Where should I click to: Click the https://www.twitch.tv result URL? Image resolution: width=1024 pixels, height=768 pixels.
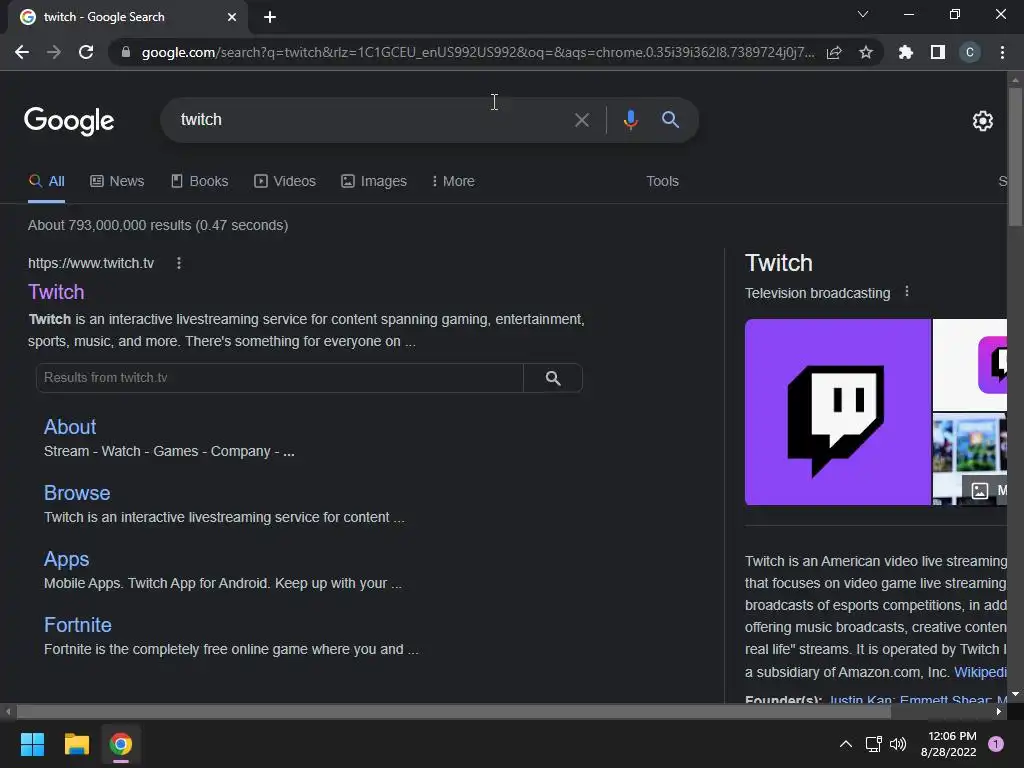[91, 263]
